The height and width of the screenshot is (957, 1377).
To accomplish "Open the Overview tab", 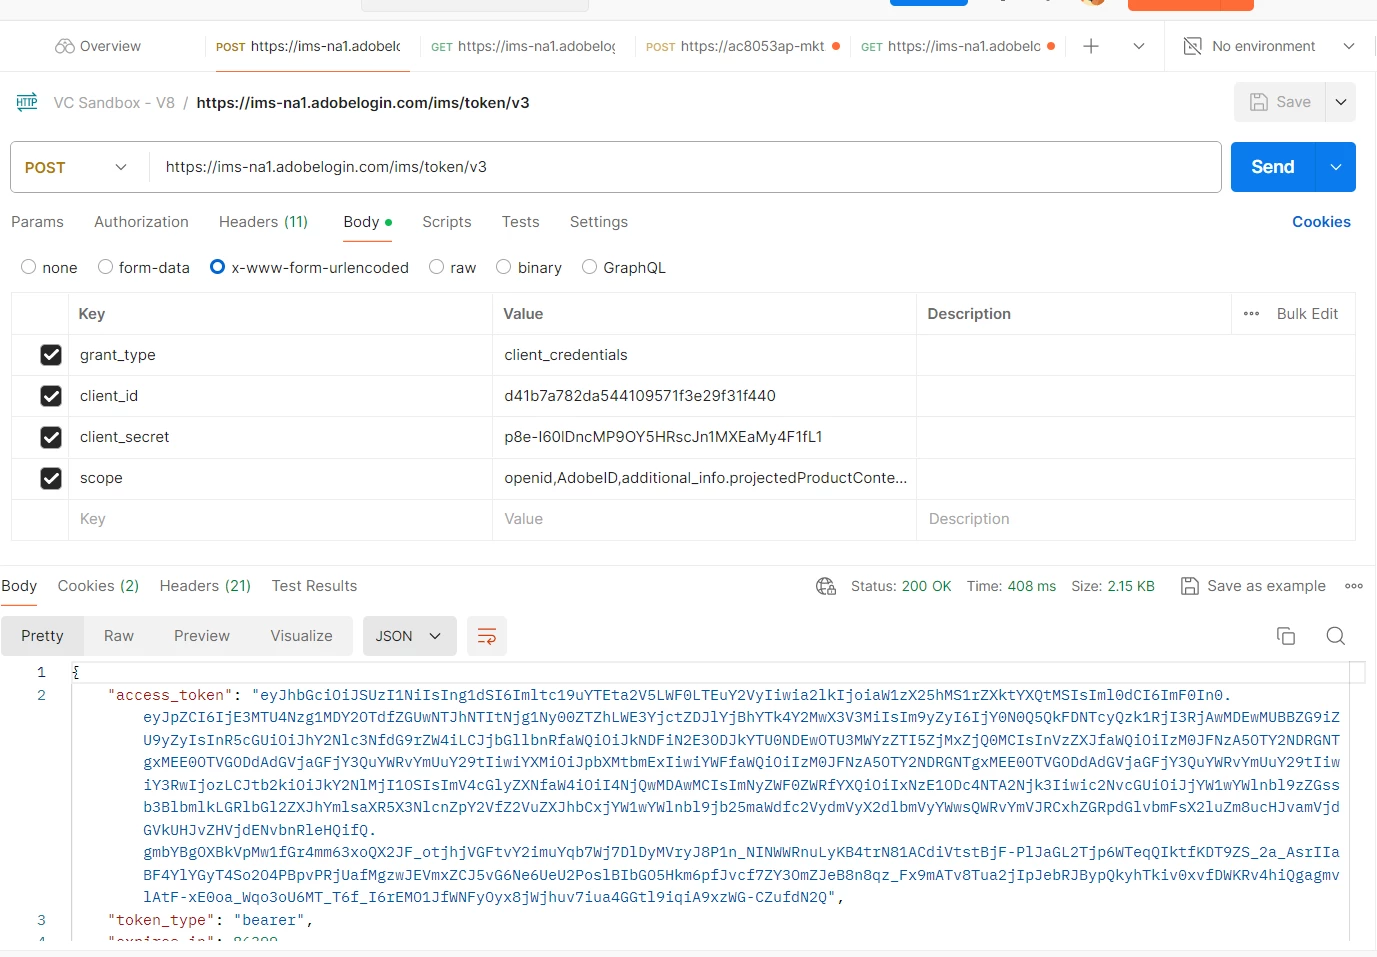I will click(98, 46).
